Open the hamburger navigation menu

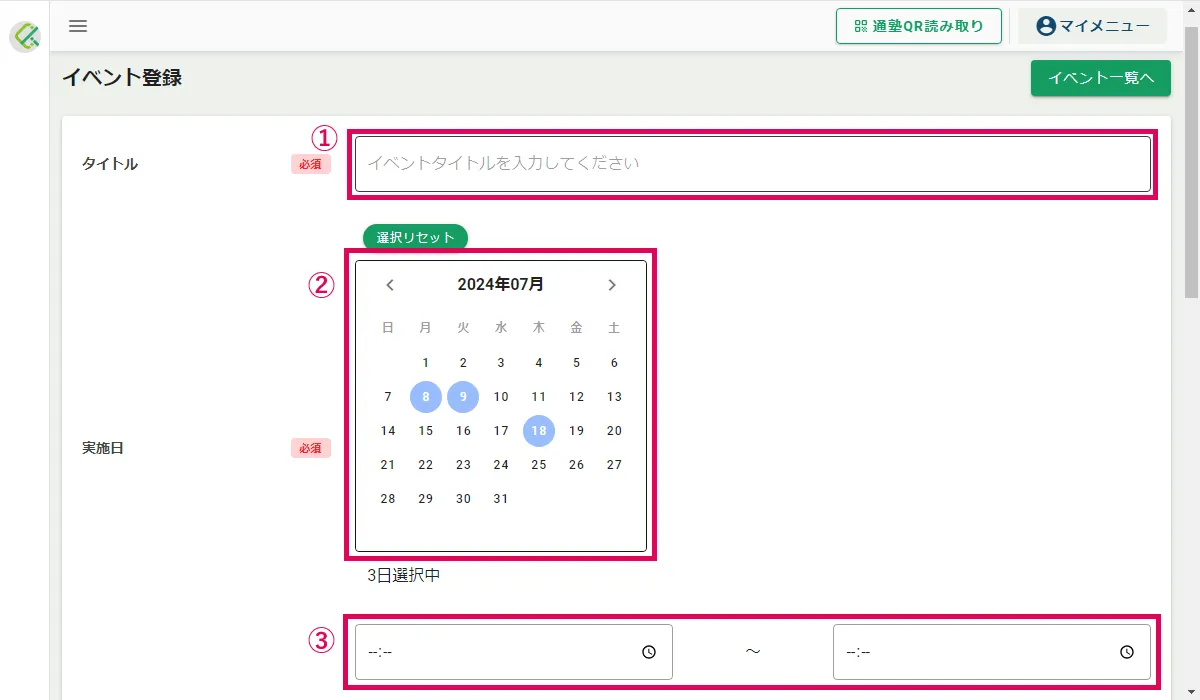pos(78,26)
